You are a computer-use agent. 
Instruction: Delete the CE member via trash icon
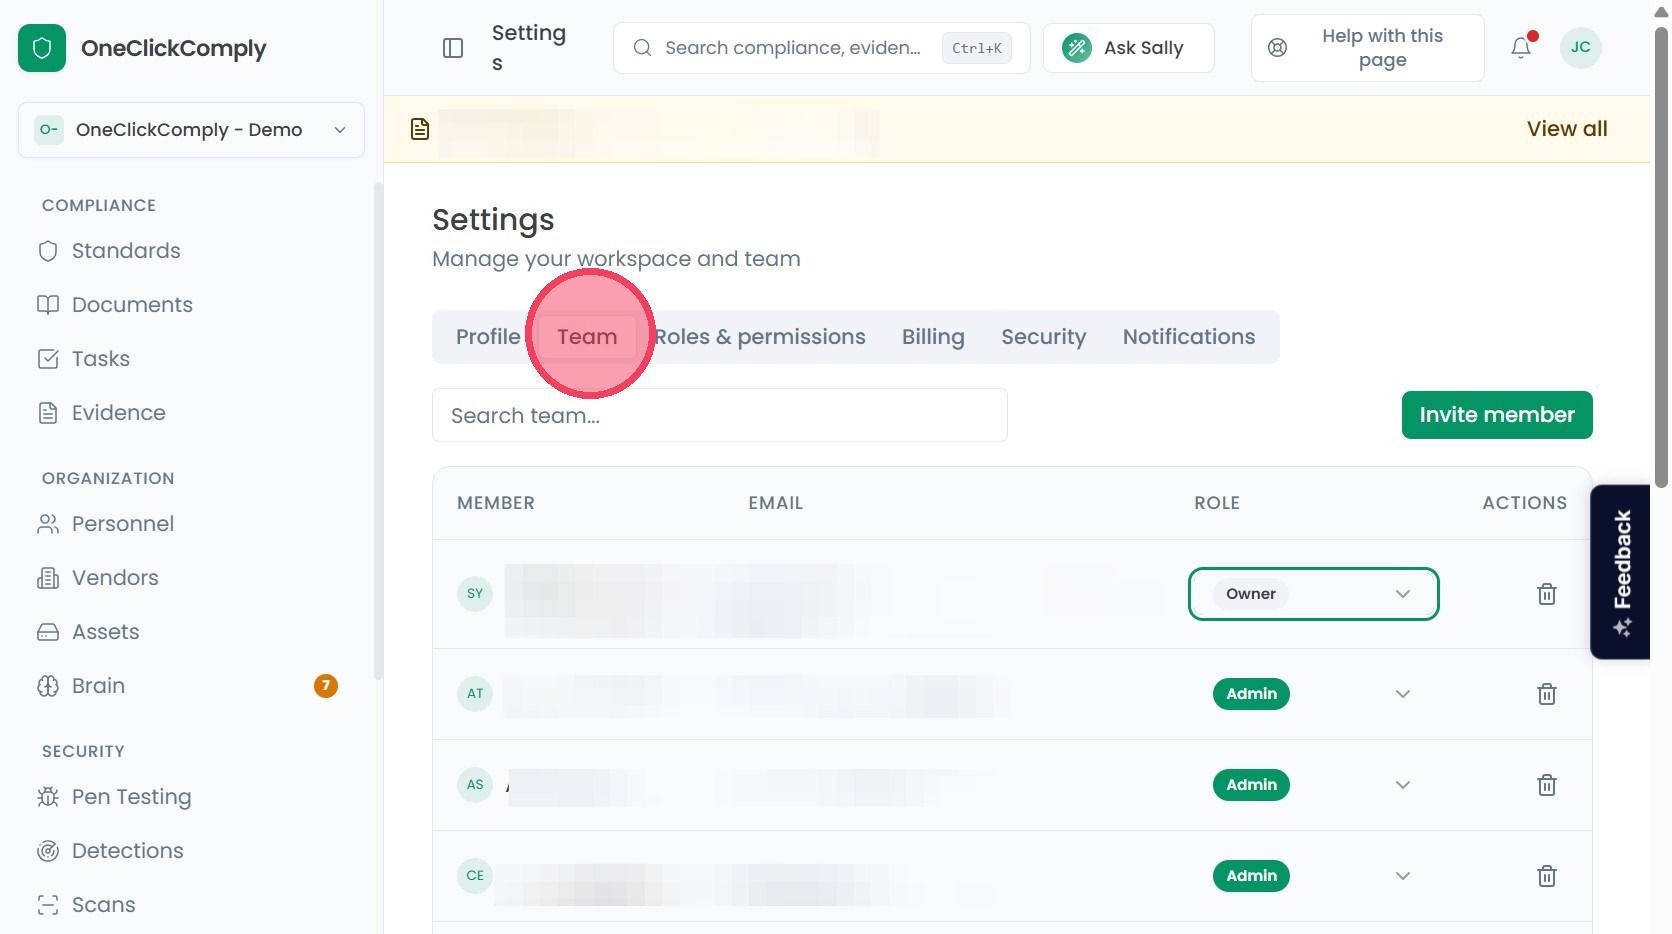coord(1547,876)
